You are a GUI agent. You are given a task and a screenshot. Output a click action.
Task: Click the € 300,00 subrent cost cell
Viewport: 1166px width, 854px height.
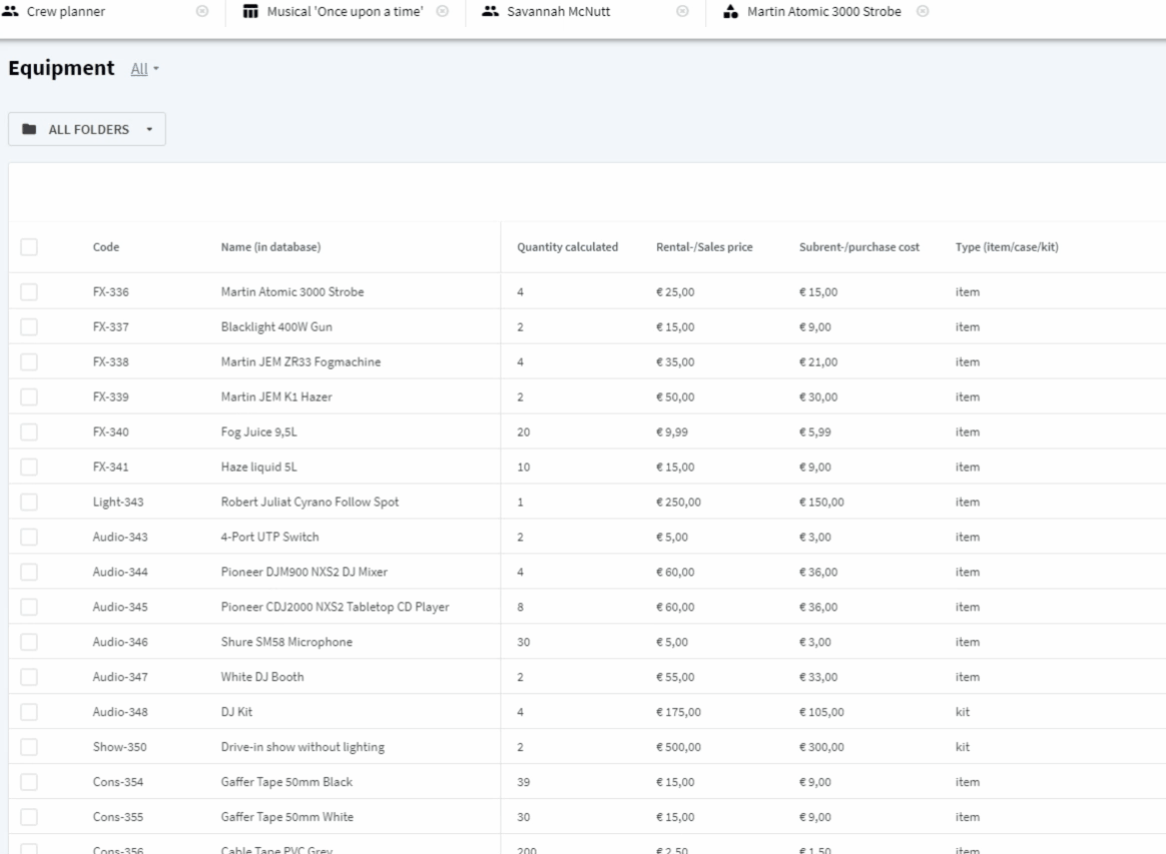tap(822, 746)
